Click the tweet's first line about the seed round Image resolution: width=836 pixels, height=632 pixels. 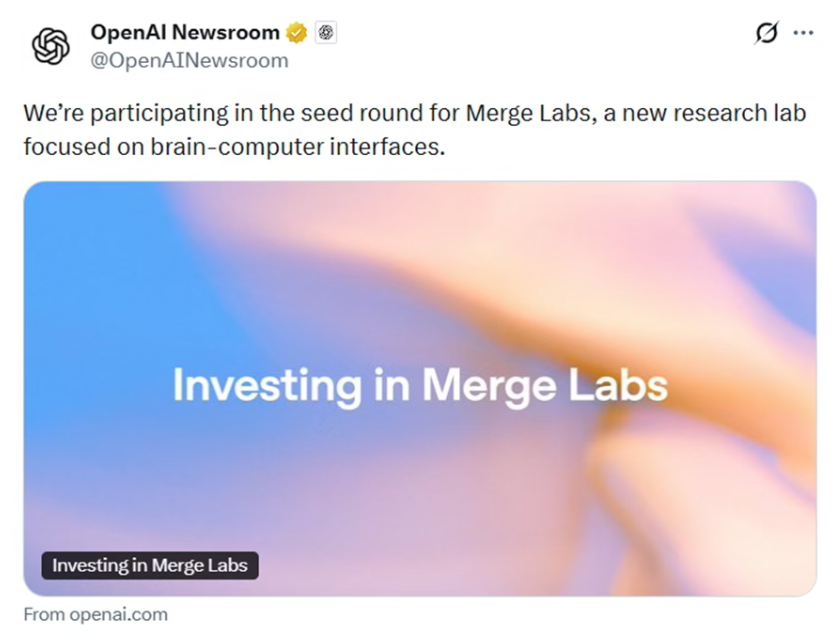coord(414,113)
